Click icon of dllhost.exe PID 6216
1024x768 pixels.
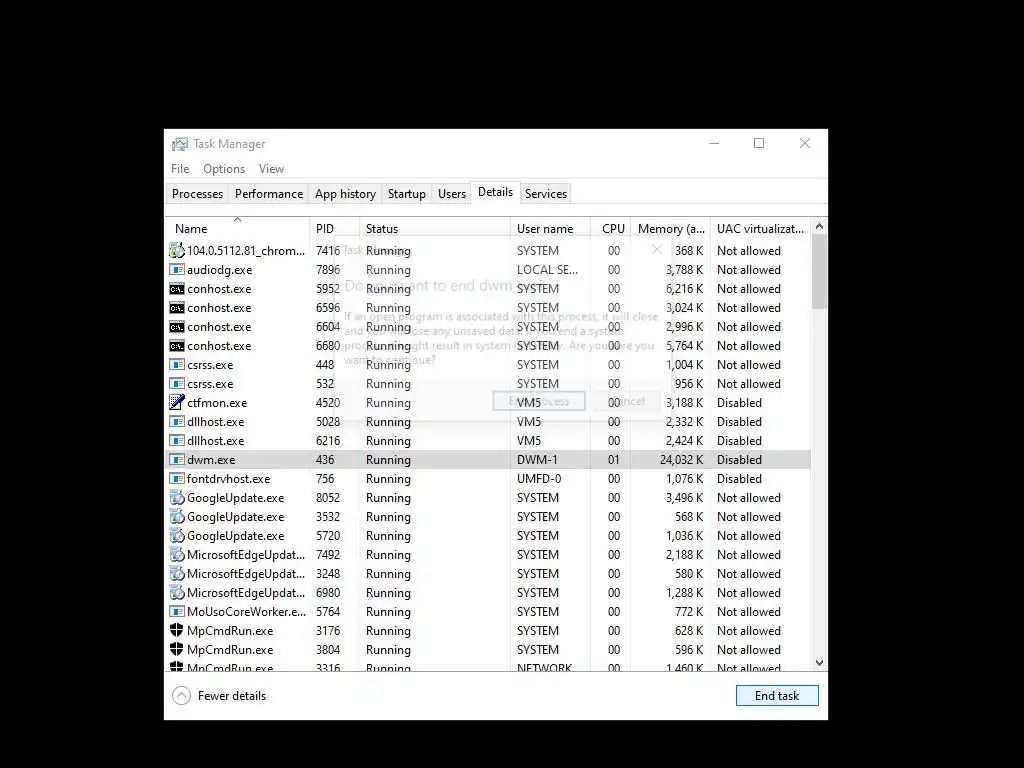coord(176,440)
